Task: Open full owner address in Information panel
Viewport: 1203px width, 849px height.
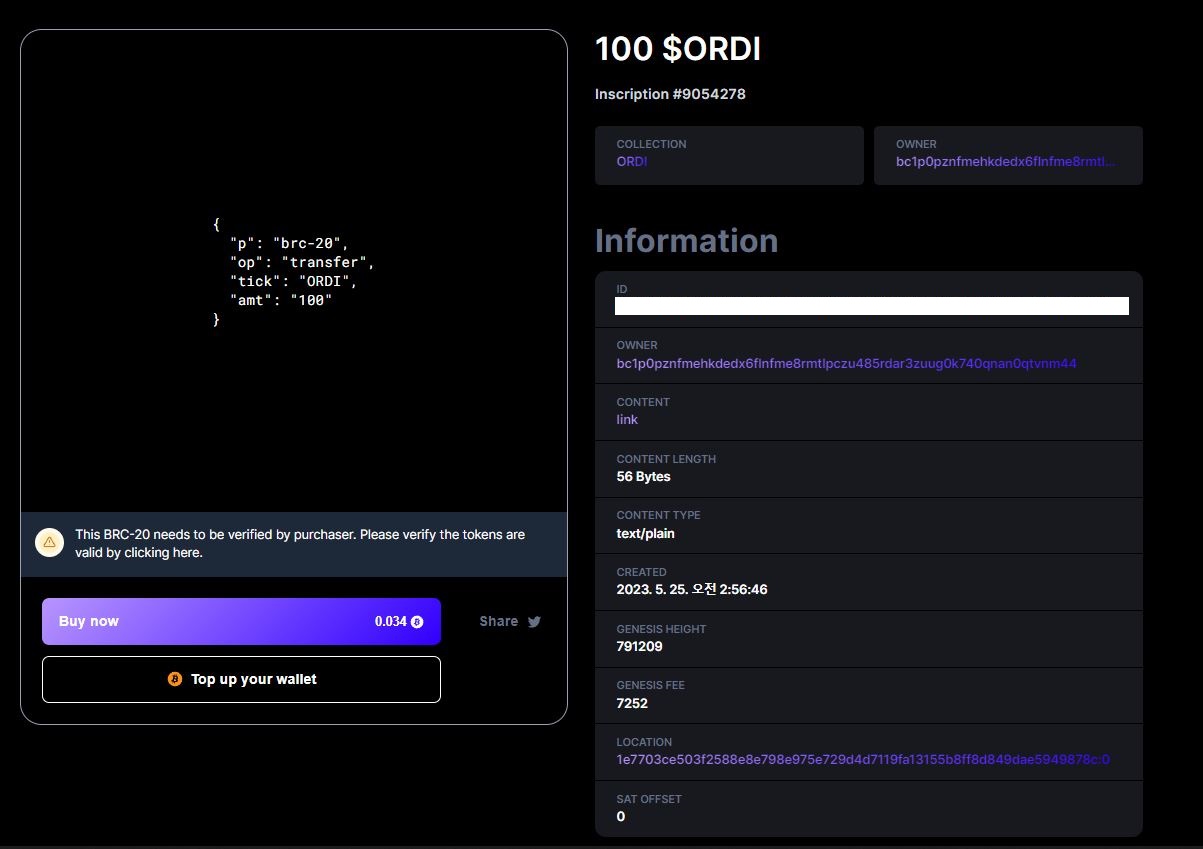Action: 846,363
